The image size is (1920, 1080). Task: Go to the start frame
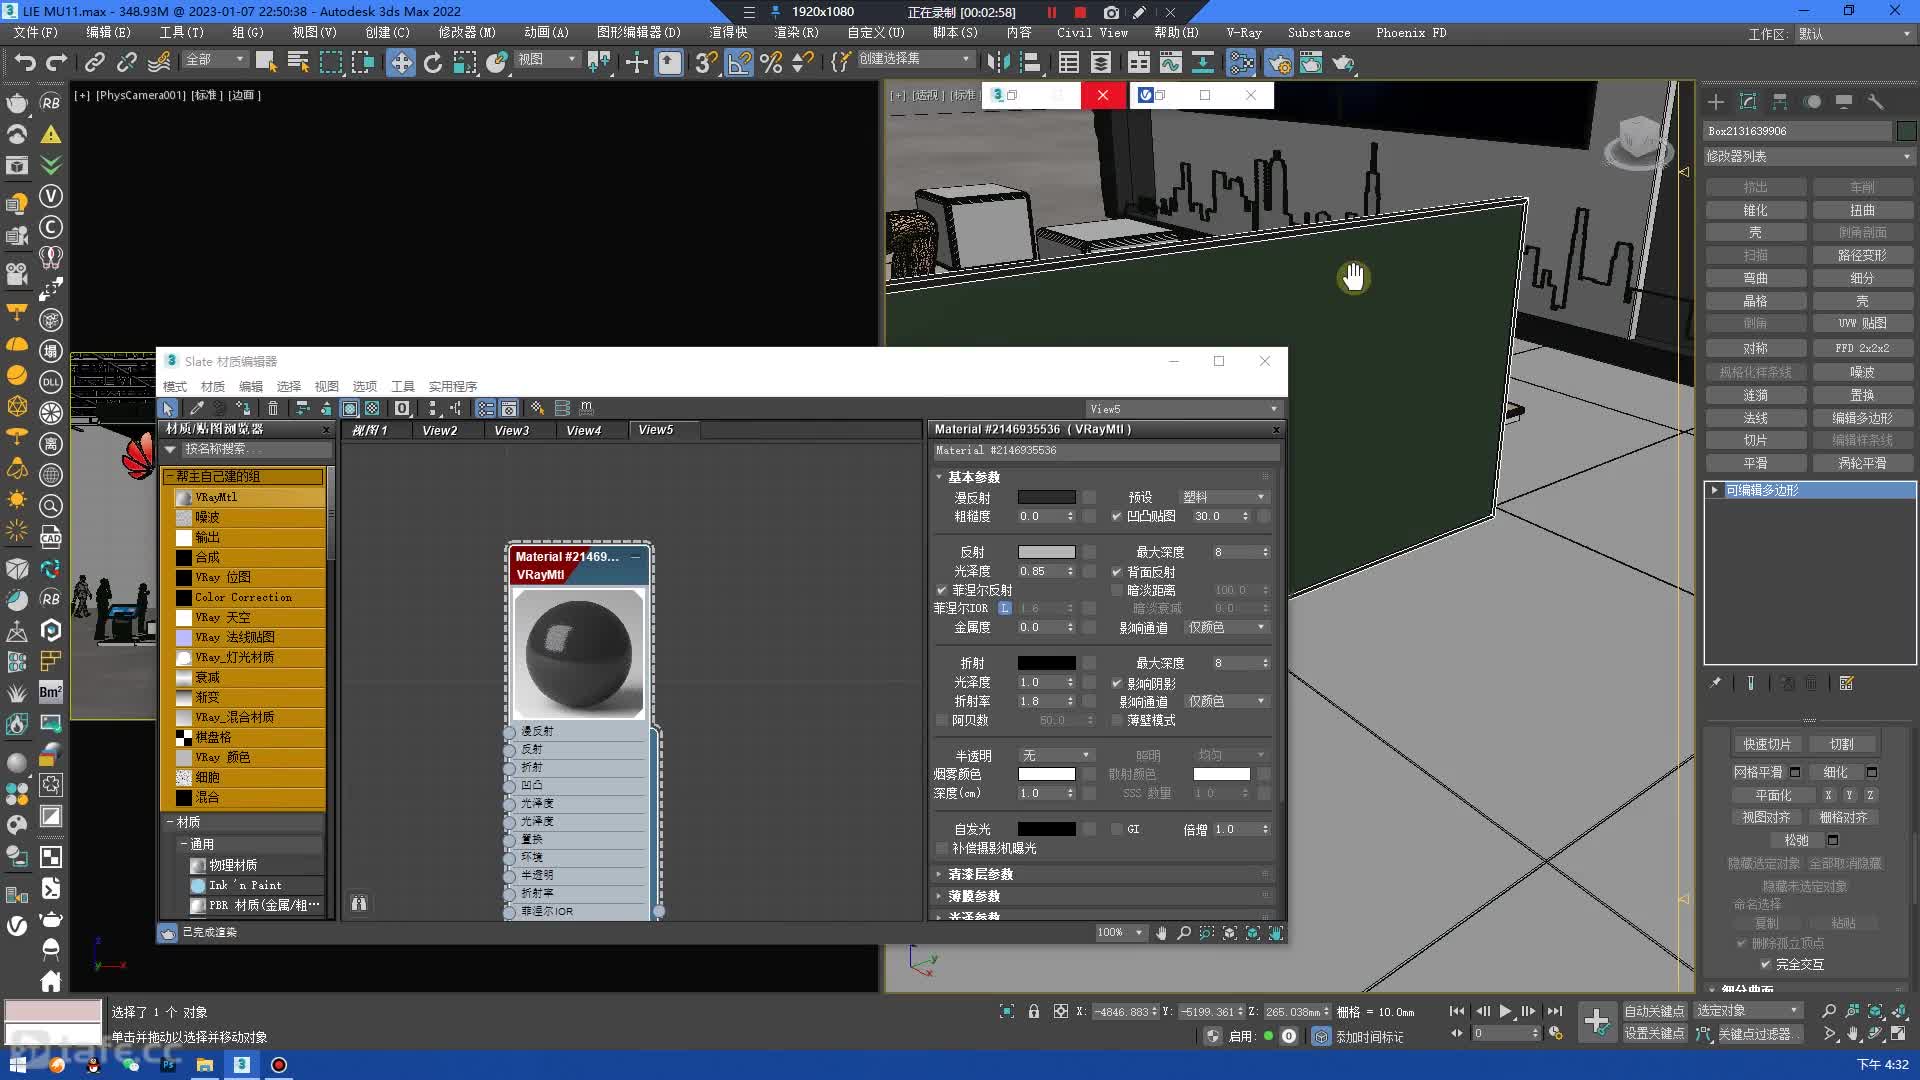(x=1457, y=1011)
